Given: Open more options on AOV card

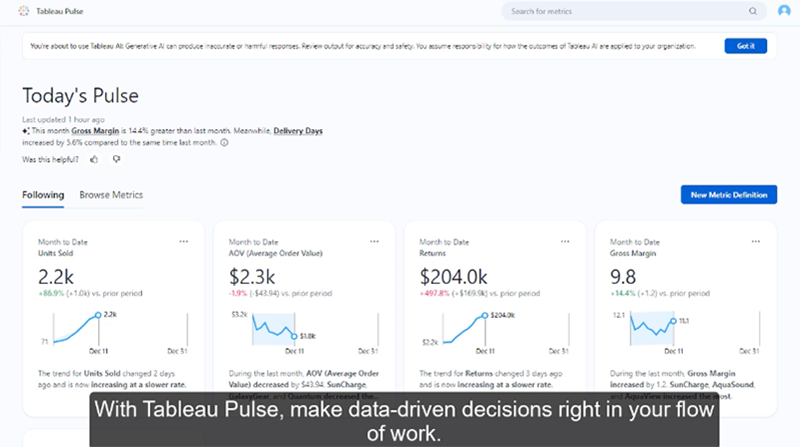Looking at the screenshot, I should pyautogui.click(x=374, y=241).
